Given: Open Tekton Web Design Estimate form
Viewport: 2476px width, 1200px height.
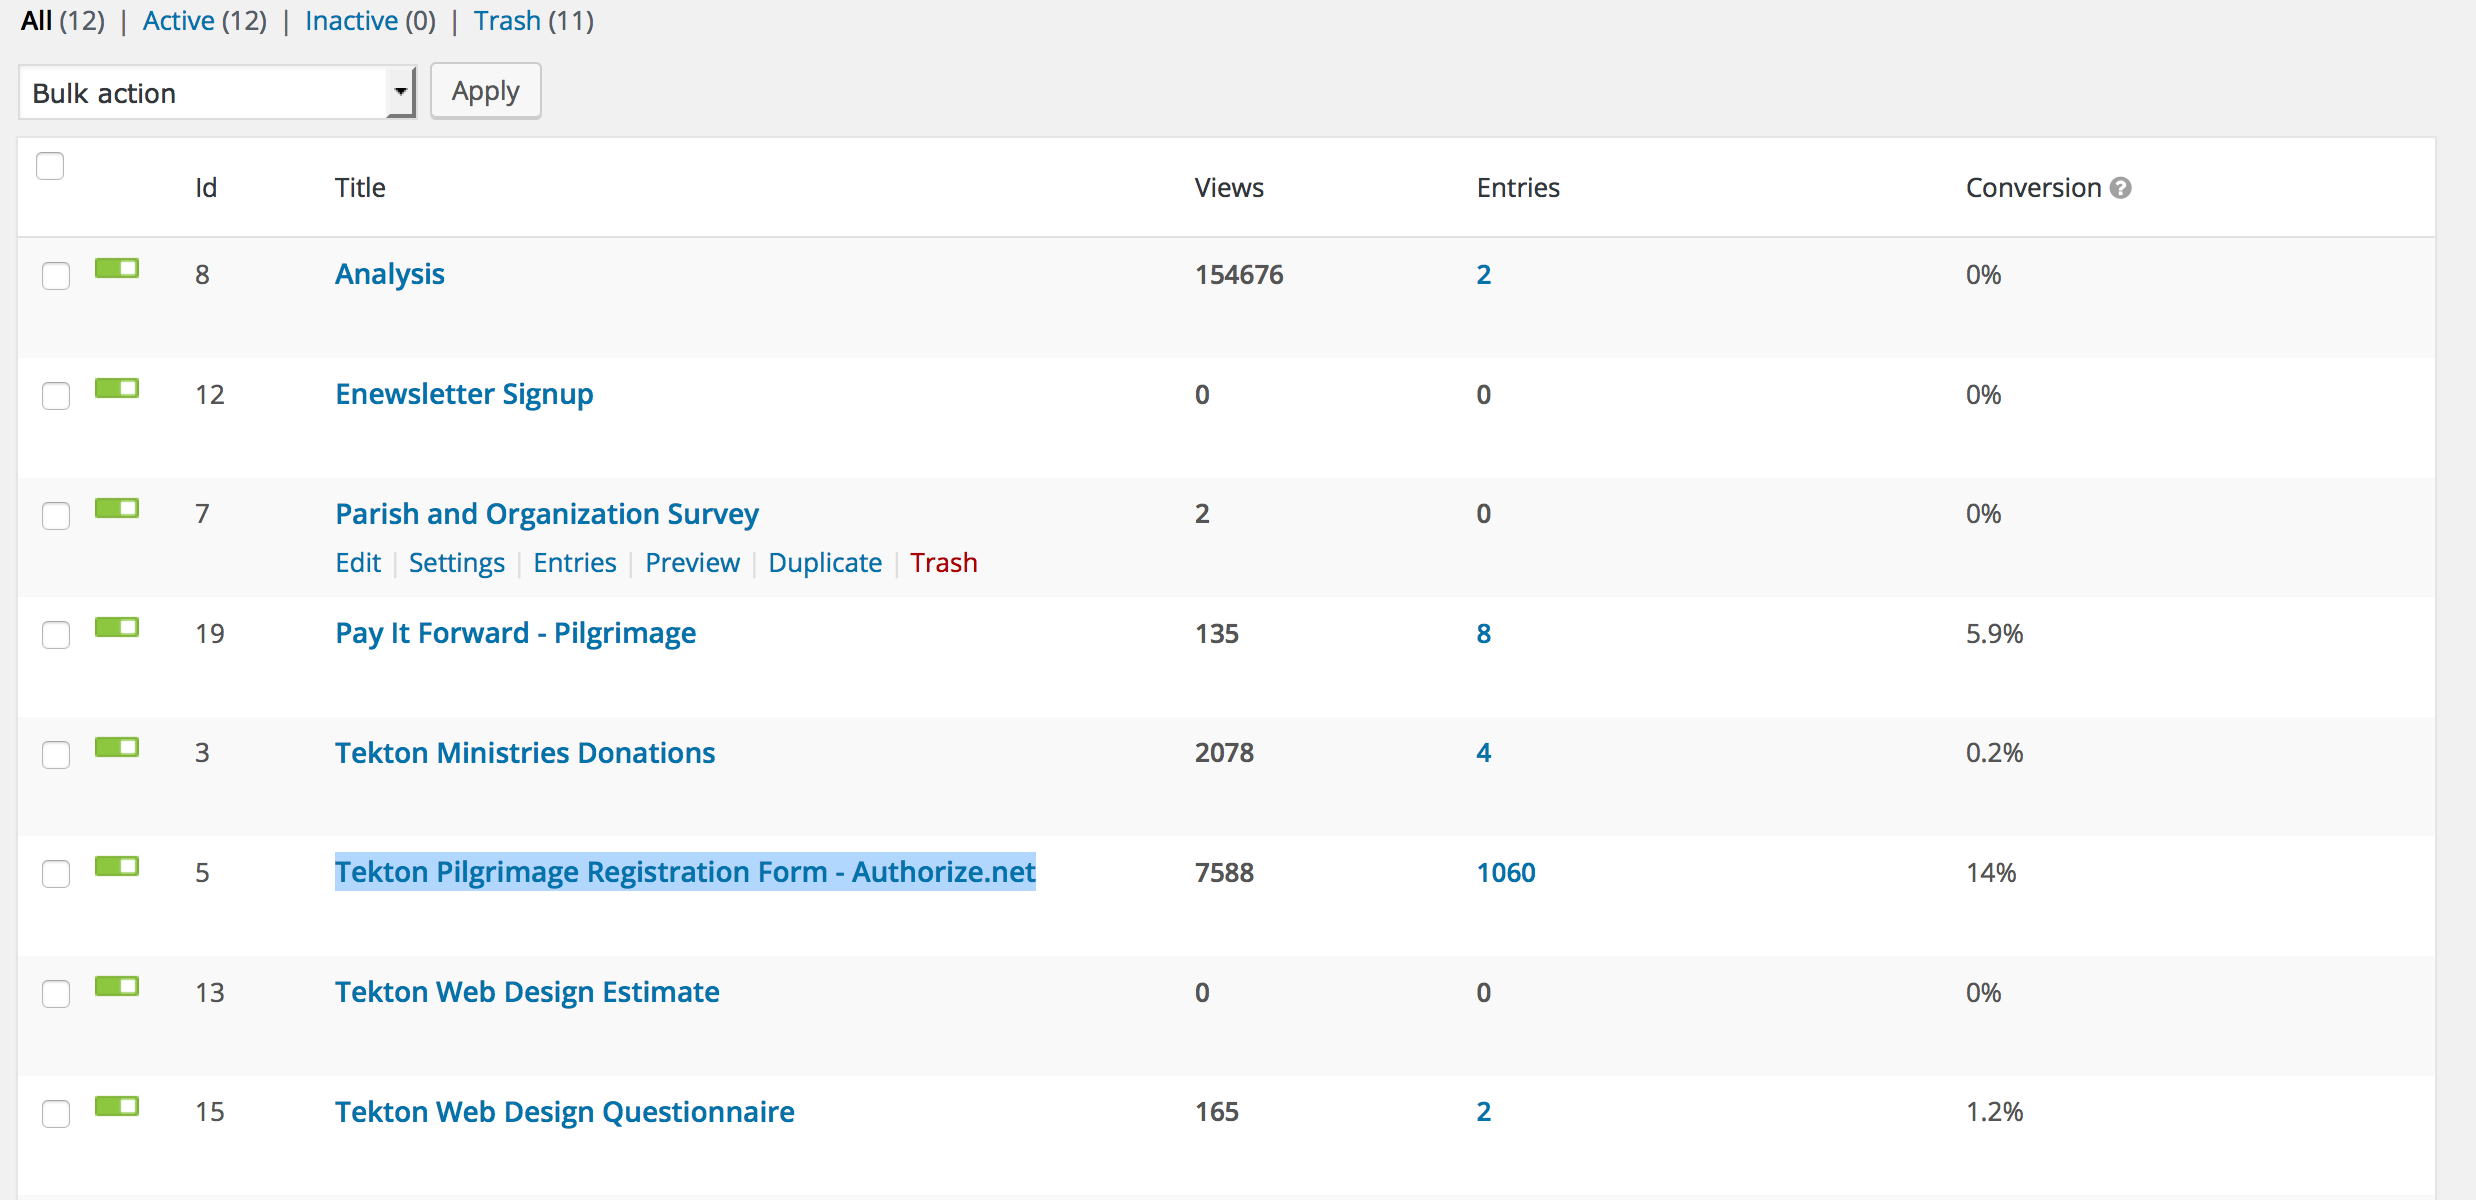Looking at the screenshot, I should click(x=527, y=992).
